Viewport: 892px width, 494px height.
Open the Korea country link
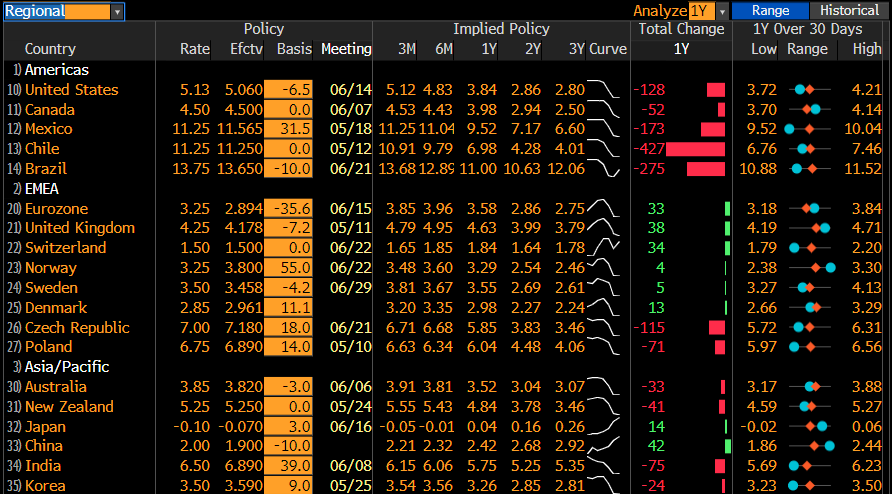point(45,486)
